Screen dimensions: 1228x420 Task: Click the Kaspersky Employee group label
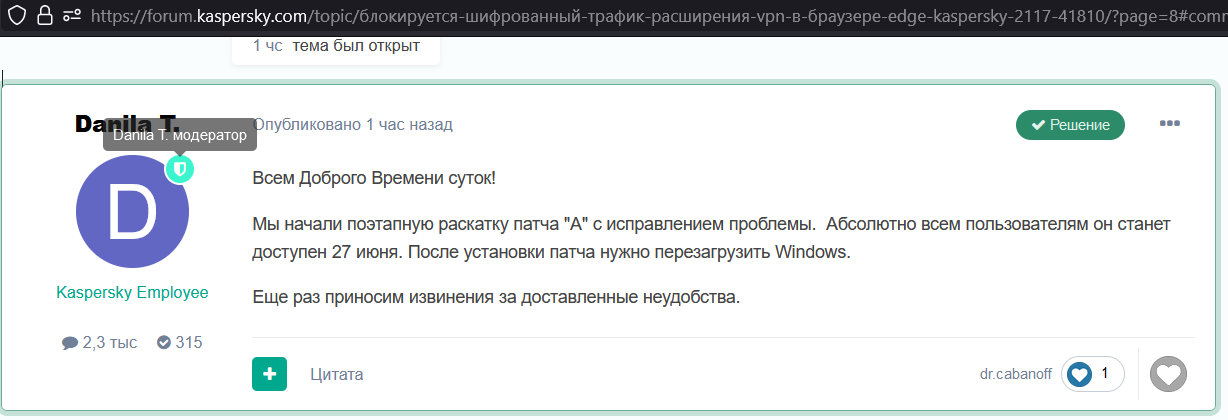[x=132, y=292]
